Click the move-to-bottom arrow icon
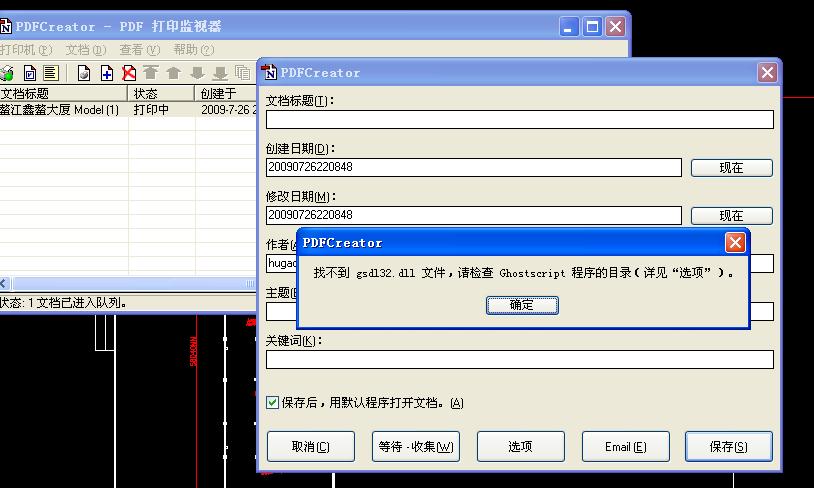This screenshot has width=814, height=488. point(220,73)
